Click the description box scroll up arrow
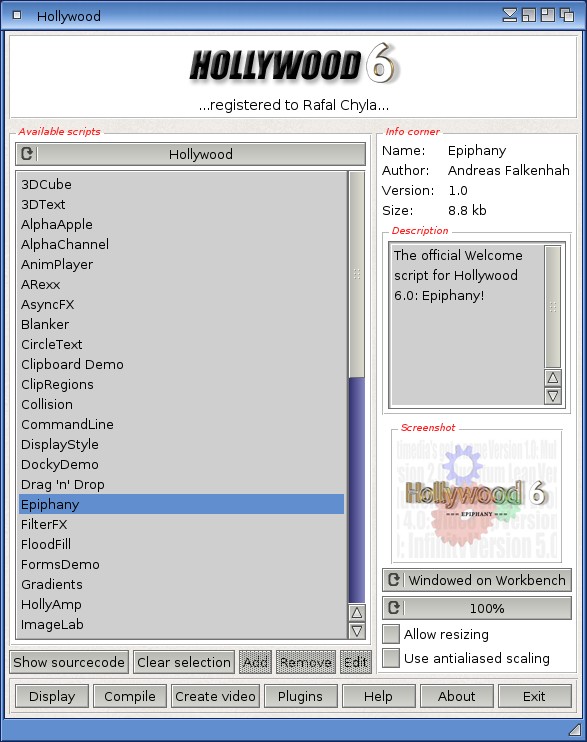The height and width of the screenshot is (742, 587). tap(552, 378)
